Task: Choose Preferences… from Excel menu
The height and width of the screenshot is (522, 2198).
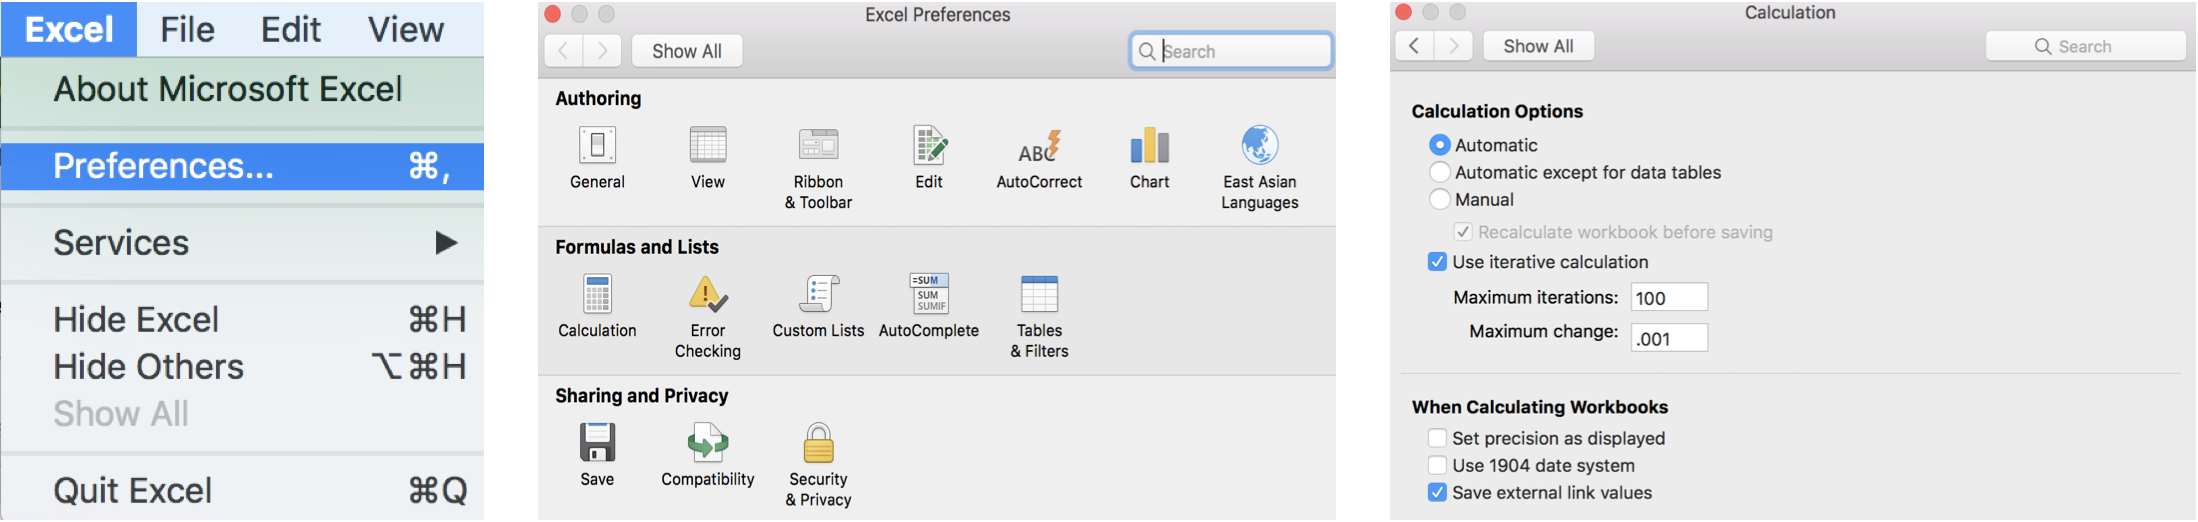Action: tap(242, 166)
